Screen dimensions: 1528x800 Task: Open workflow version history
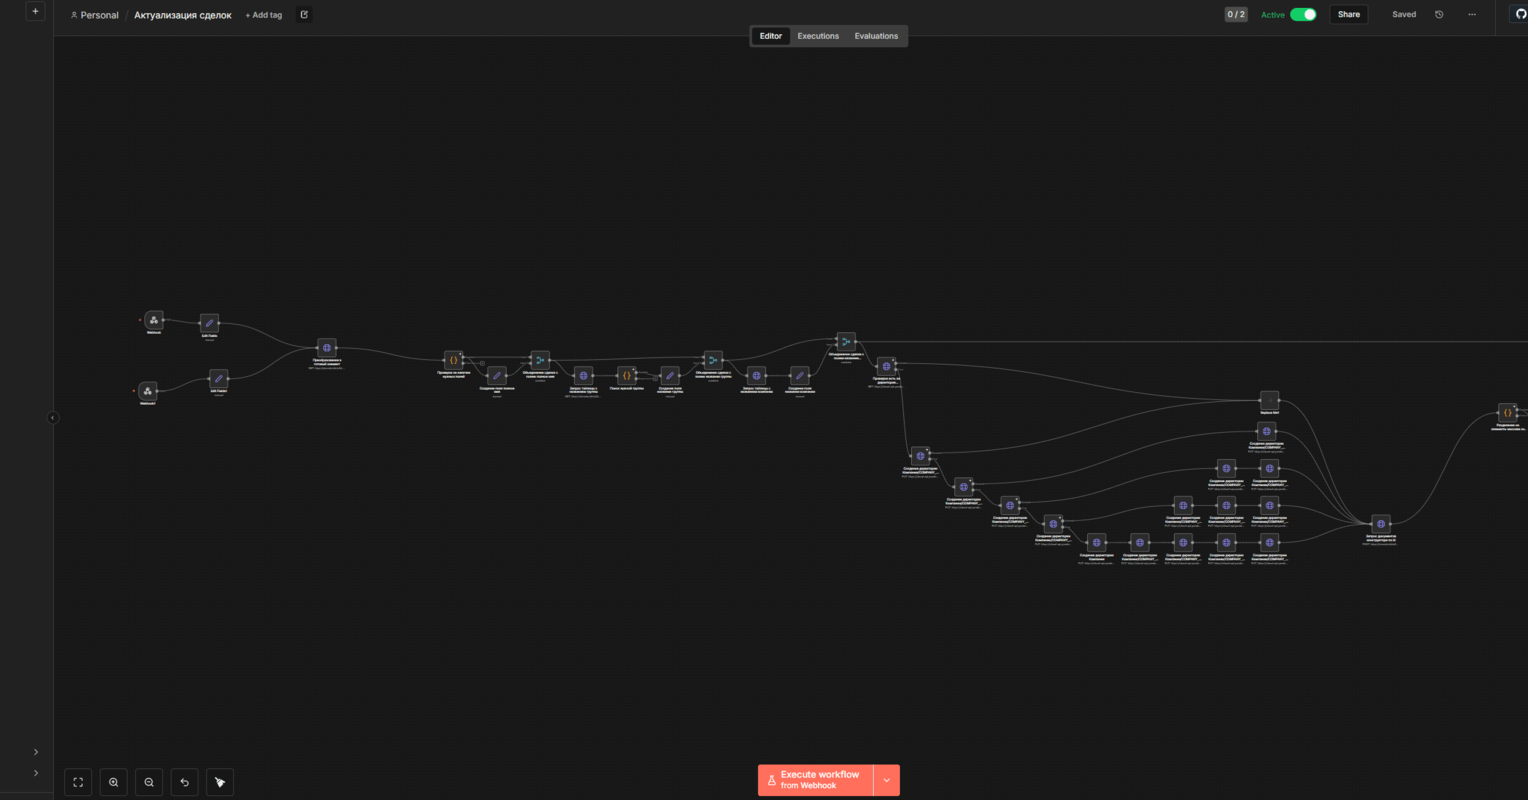1439,15
